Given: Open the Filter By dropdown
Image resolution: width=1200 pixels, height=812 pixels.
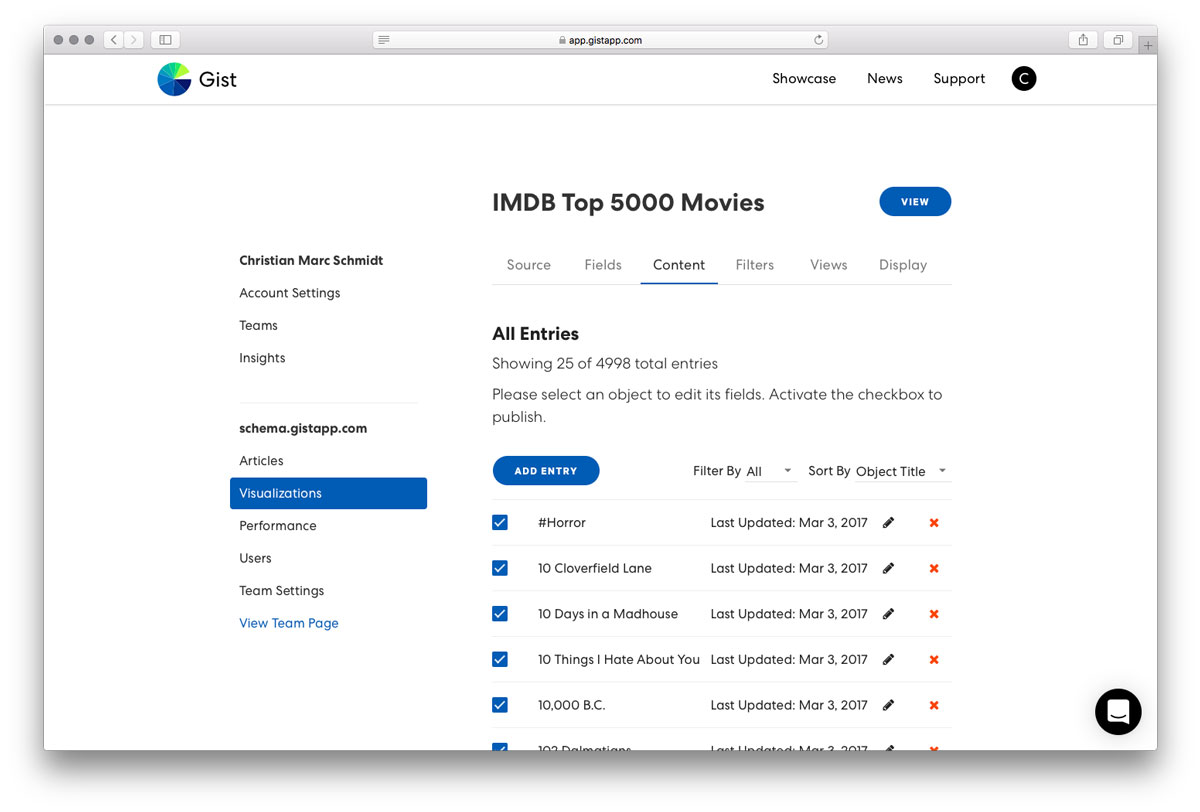Looking at the screenshot, I should click(x=770, y=471).
